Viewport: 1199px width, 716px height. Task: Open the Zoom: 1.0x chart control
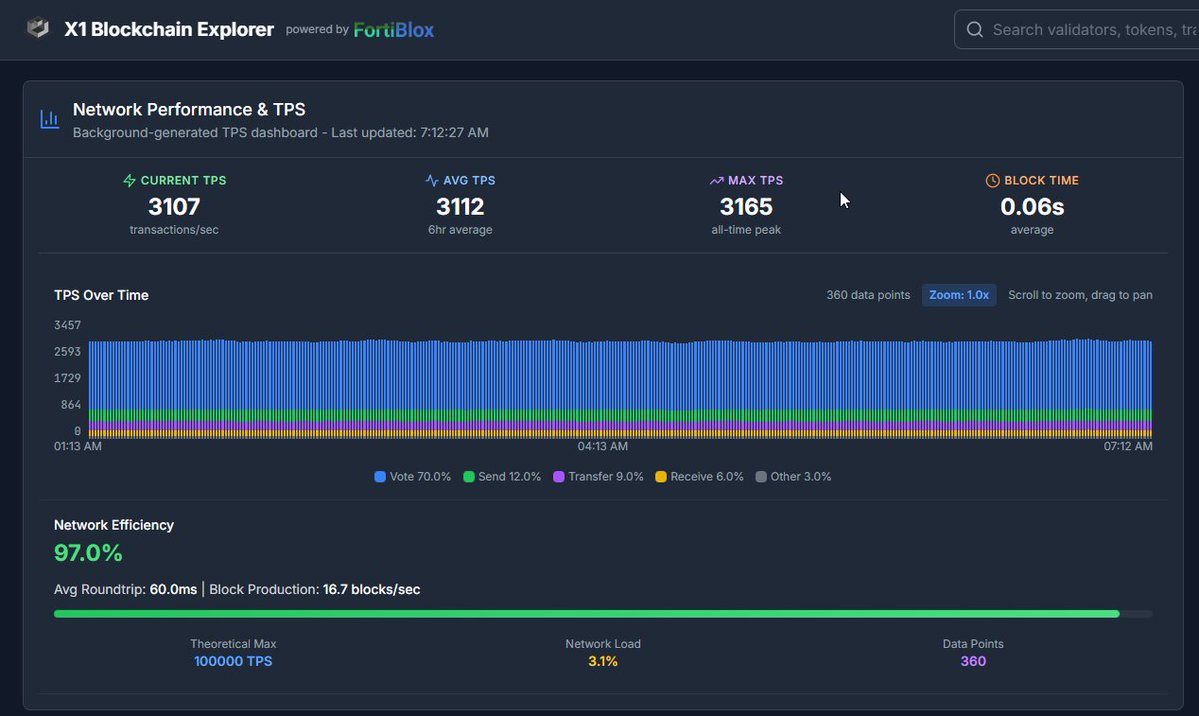pyautogui.click(x=959, y=294)
